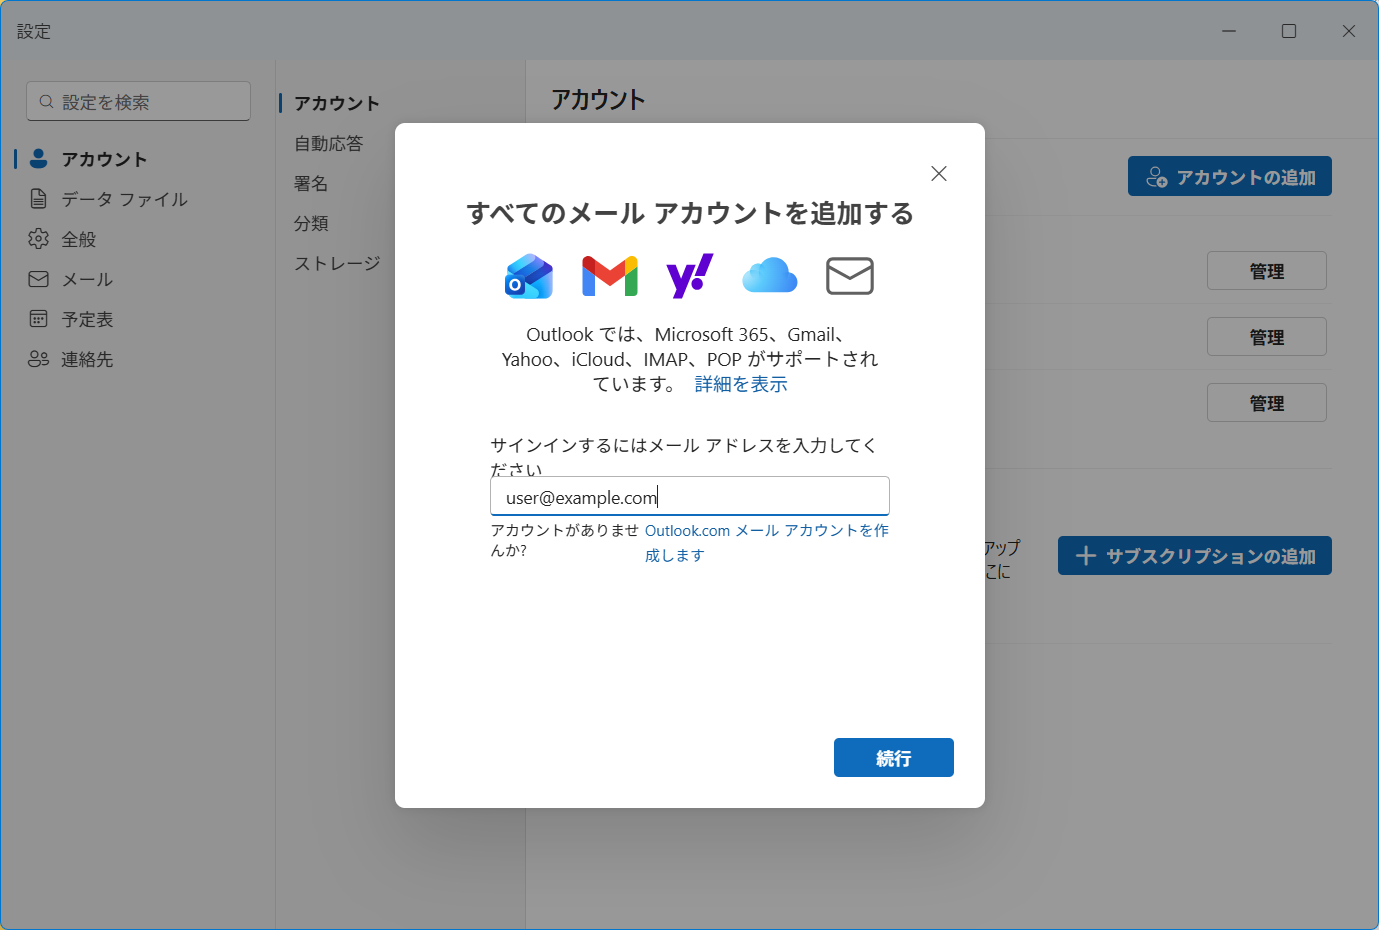Close the 設定 window
Viewport: 1379px width, 930px height.
pyautogui.click(x=1349, y=31)
